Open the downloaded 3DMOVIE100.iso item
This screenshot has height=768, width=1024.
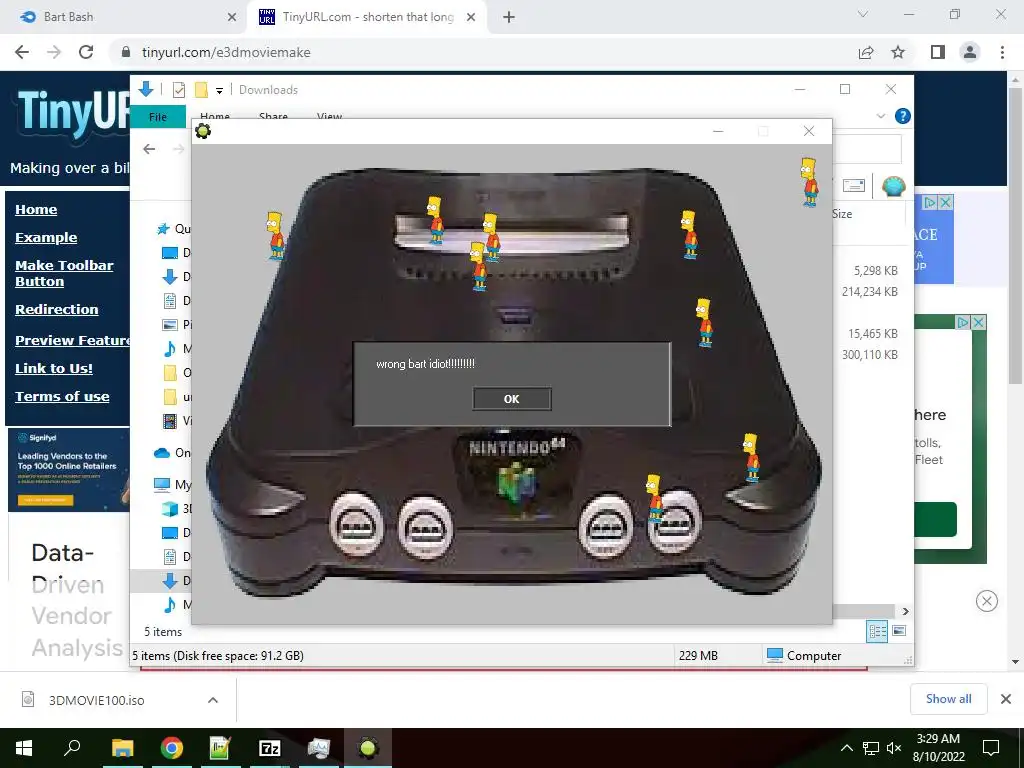(x=97, y=700)
